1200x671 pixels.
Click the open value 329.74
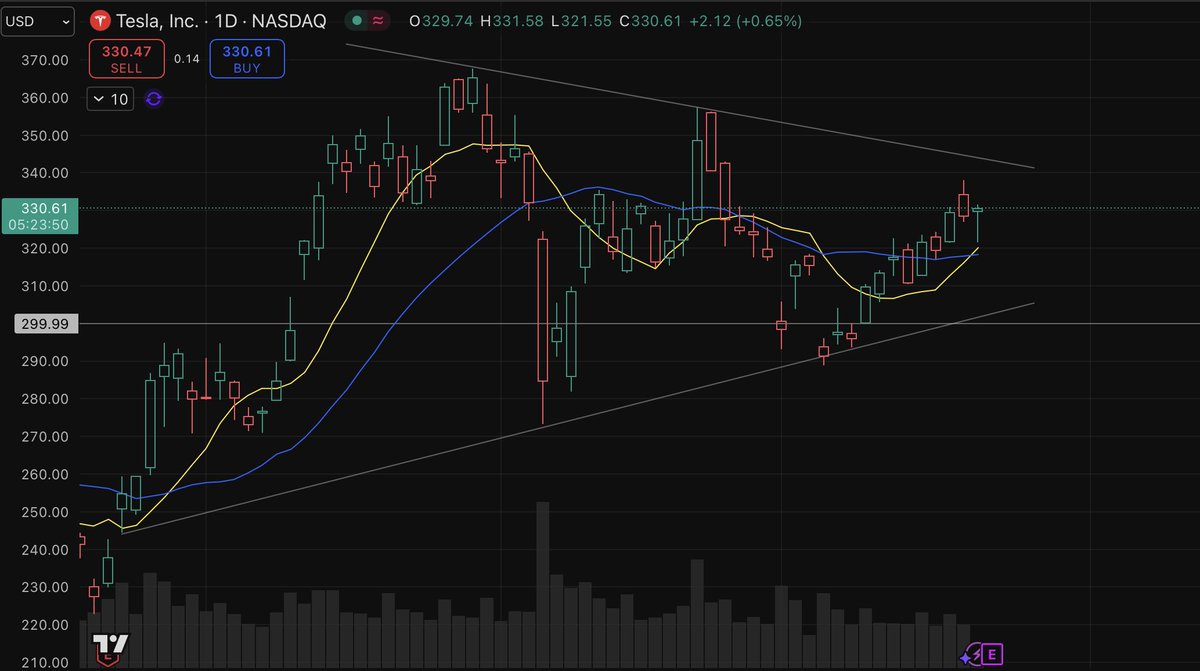coord(447,21)
